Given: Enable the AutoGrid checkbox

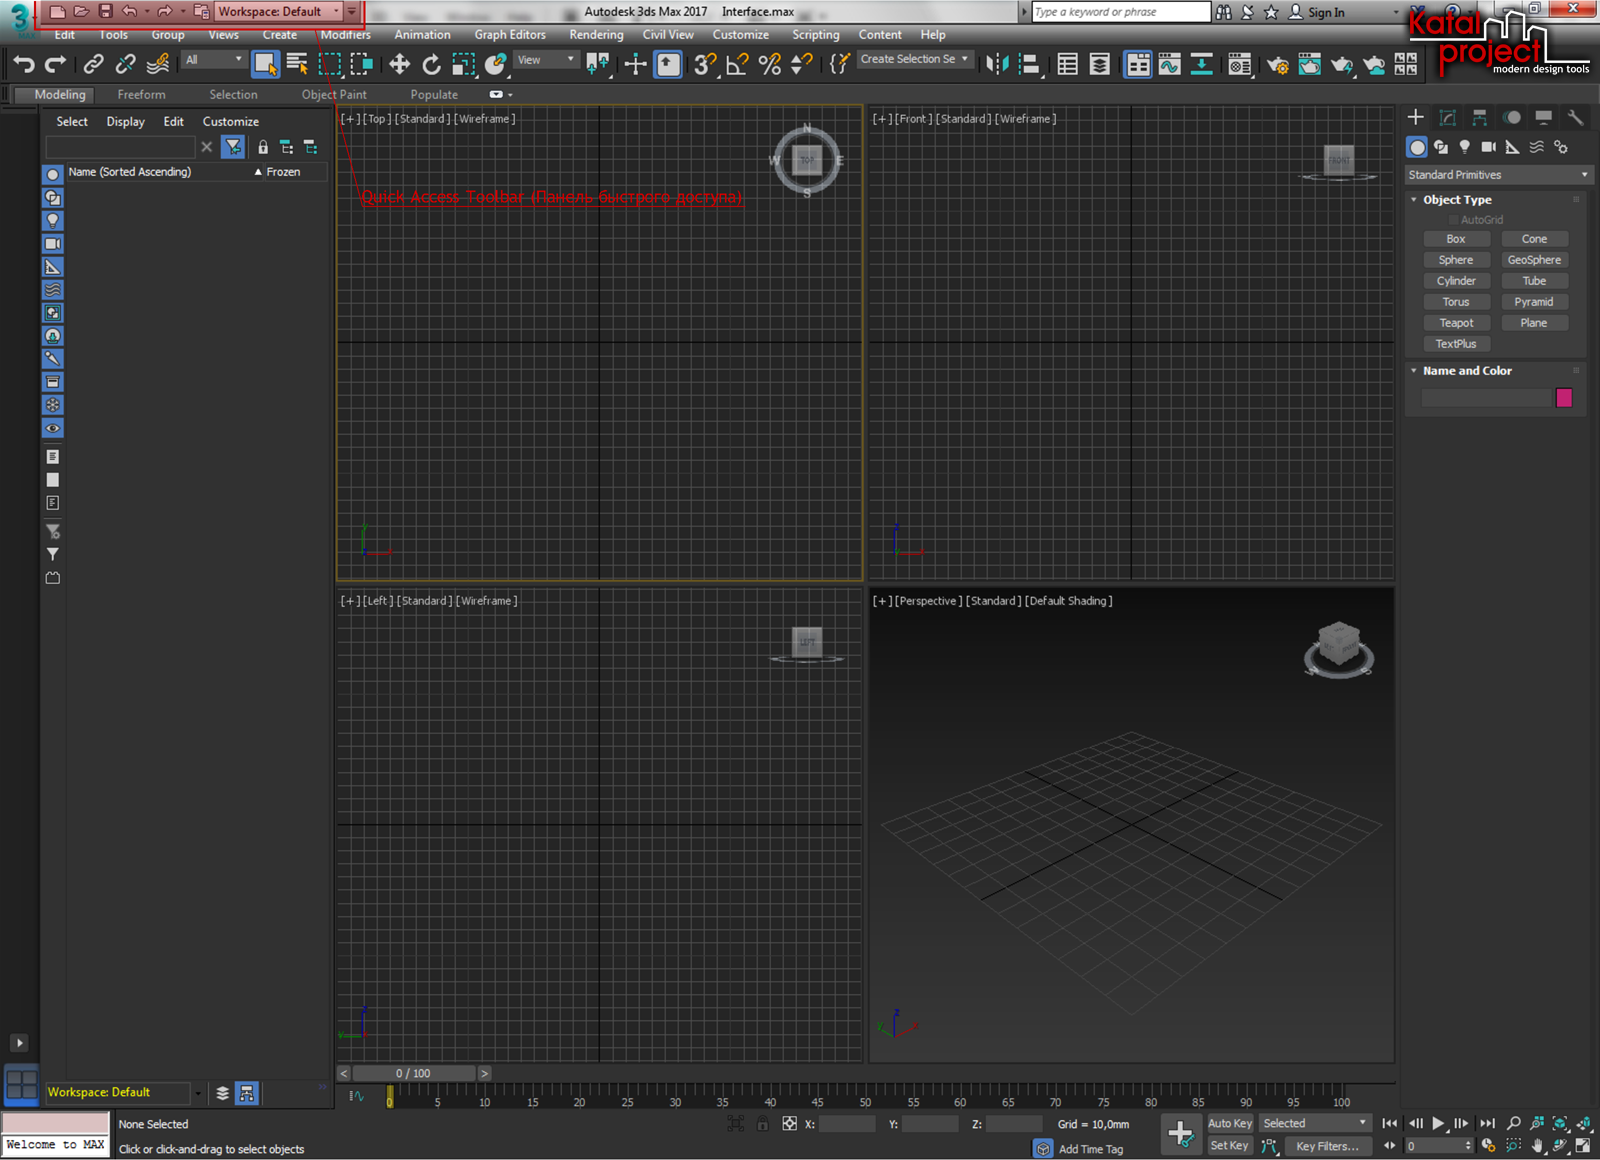Looking at the screenshot, I should click(1453, 220).
